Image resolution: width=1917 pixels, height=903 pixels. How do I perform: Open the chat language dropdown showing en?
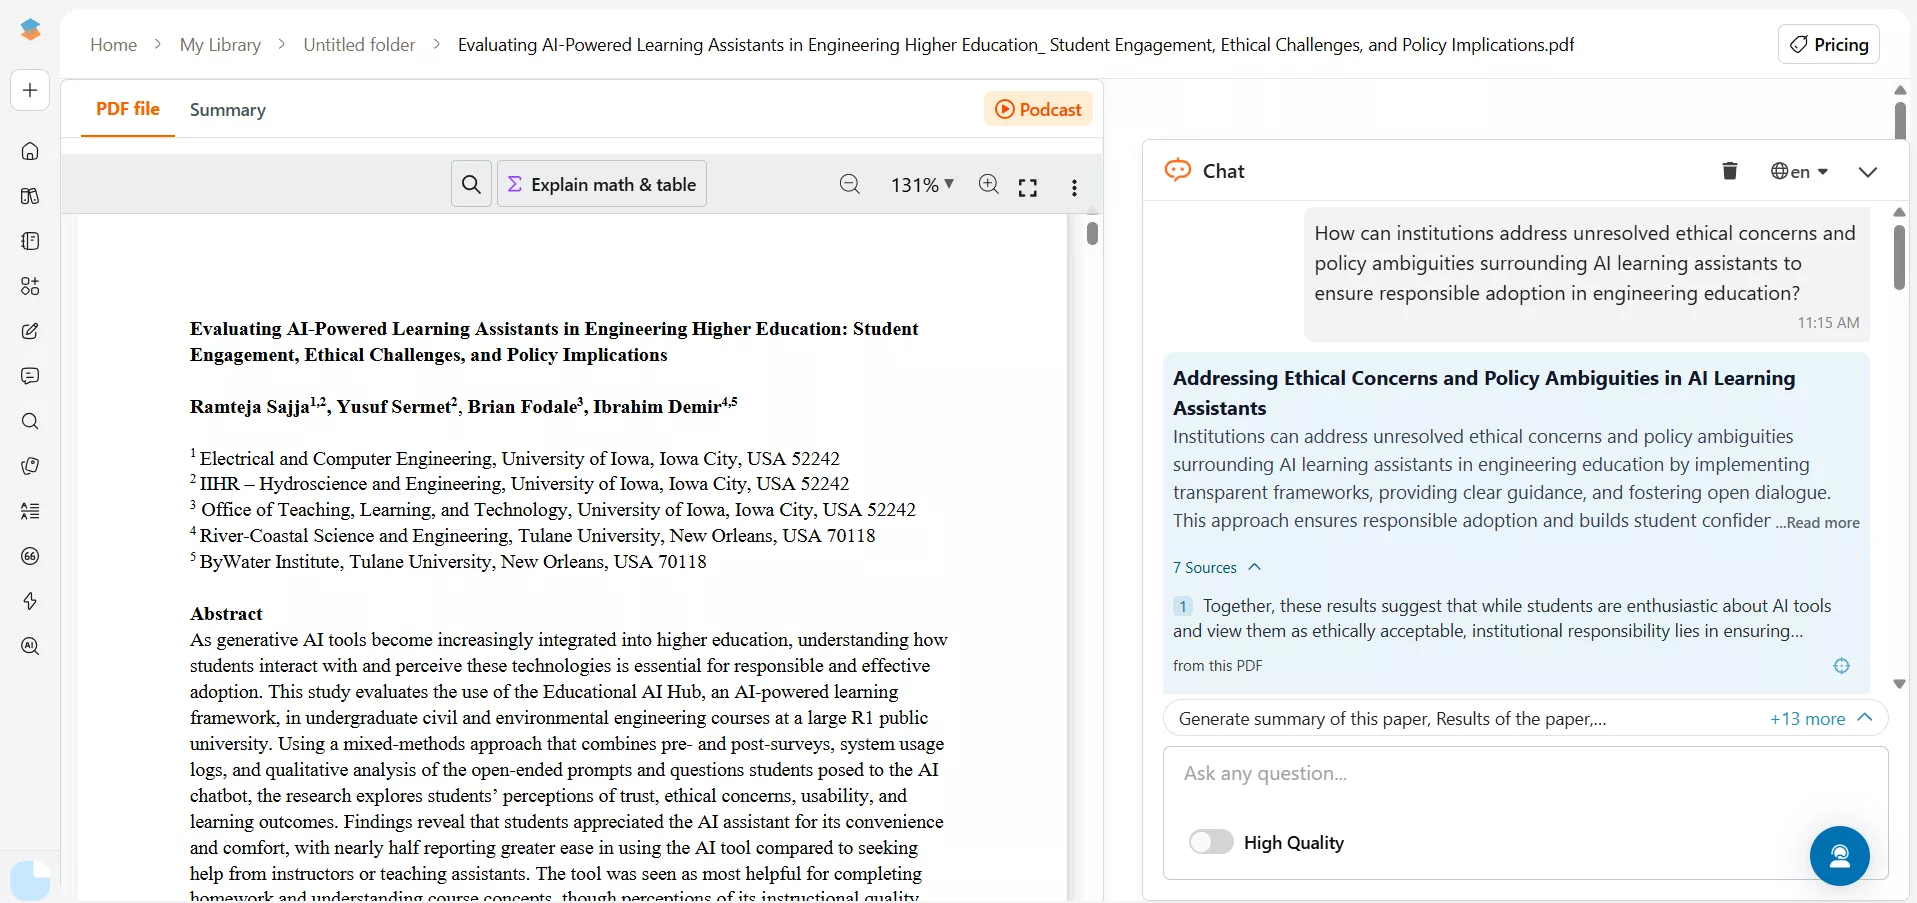pos(1797,171)
